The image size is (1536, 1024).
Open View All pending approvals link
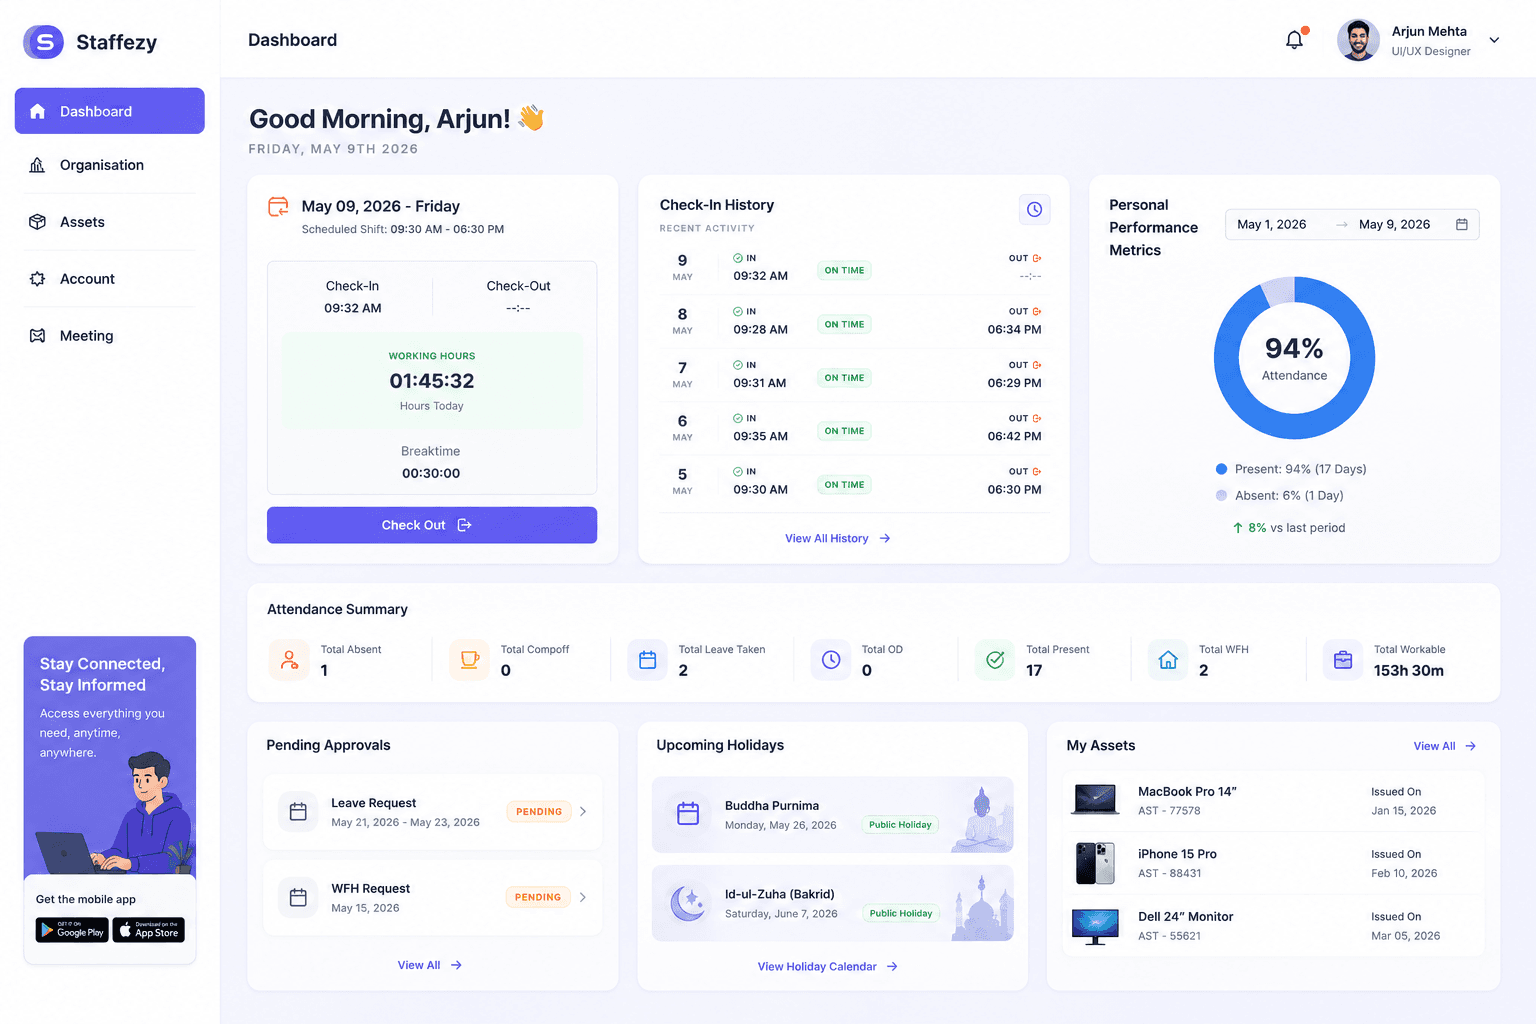430,965
